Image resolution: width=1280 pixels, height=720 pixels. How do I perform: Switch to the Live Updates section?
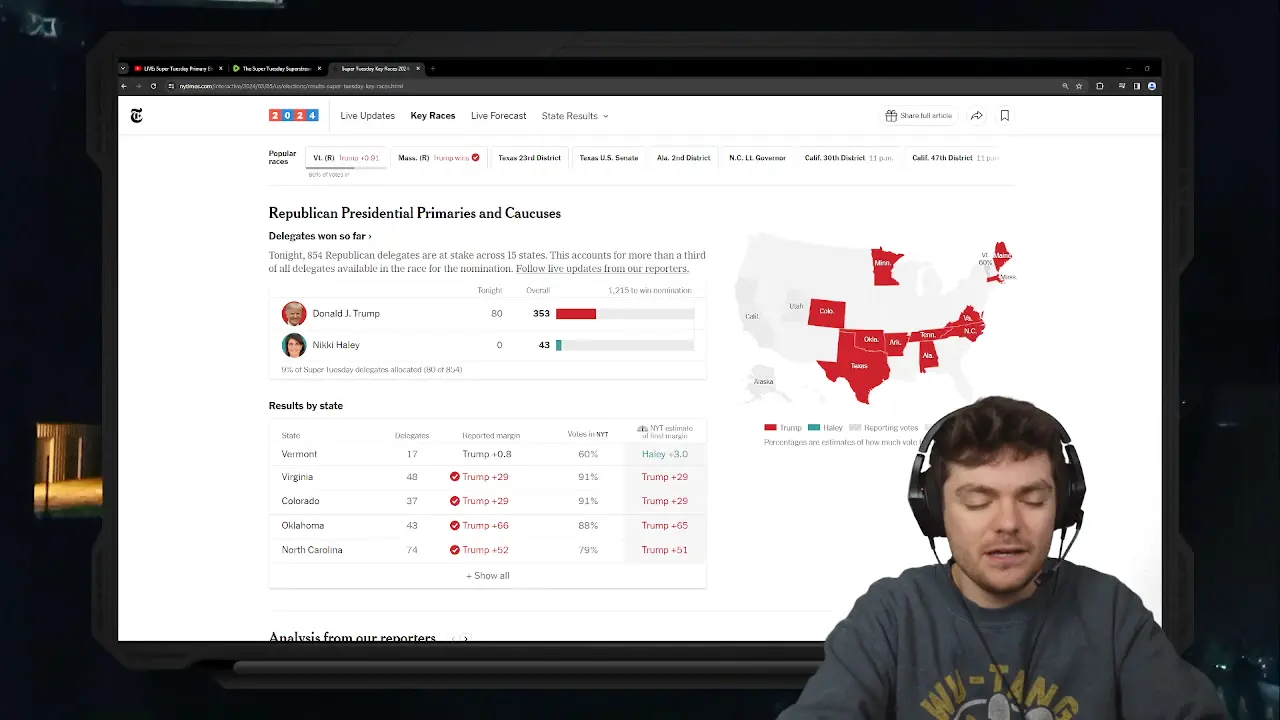tap(367, 116)
